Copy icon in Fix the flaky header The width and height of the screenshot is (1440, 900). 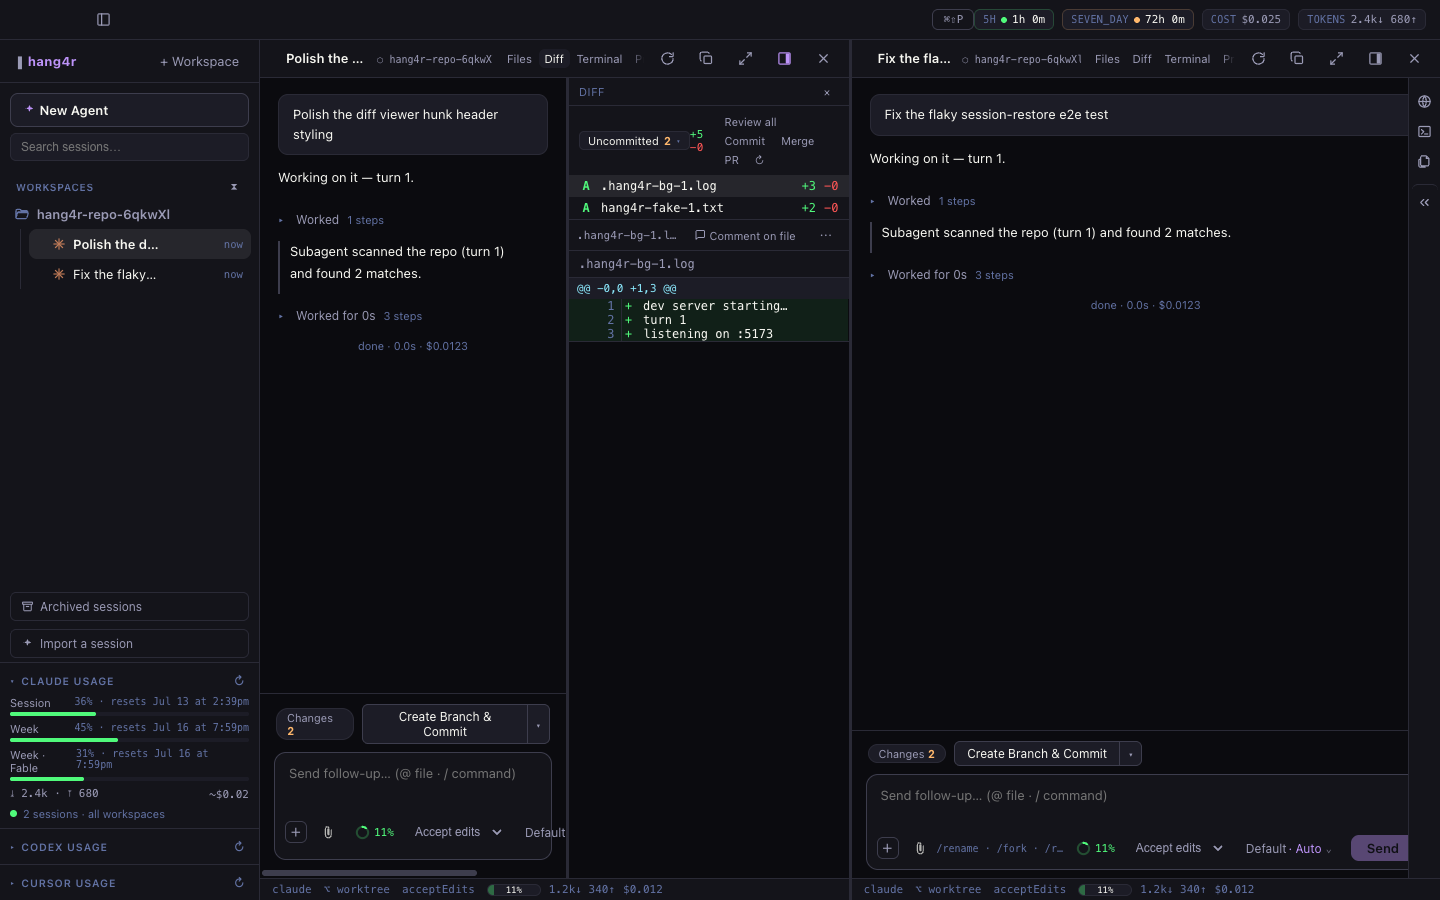(1296, 59)
